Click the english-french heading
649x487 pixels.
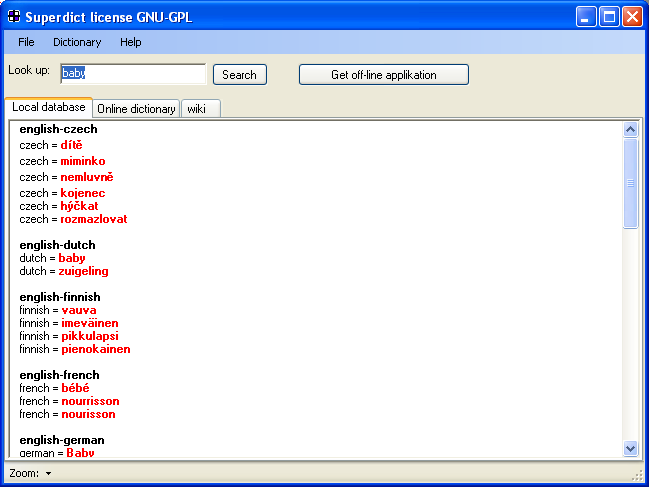[x=60, y=375]
